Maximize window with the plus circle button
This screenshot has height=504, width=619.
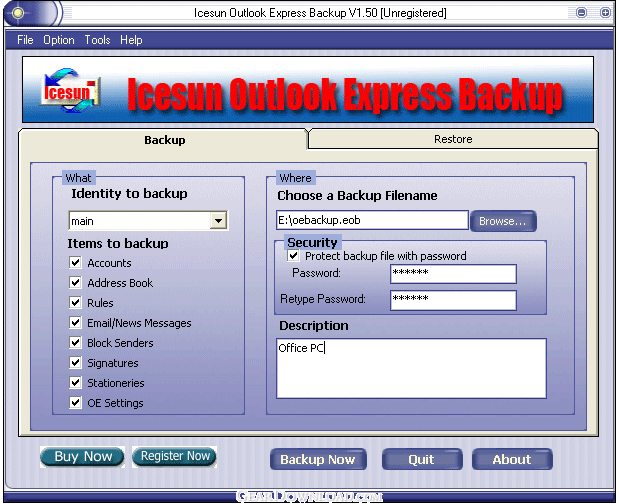tap(605, 13)
